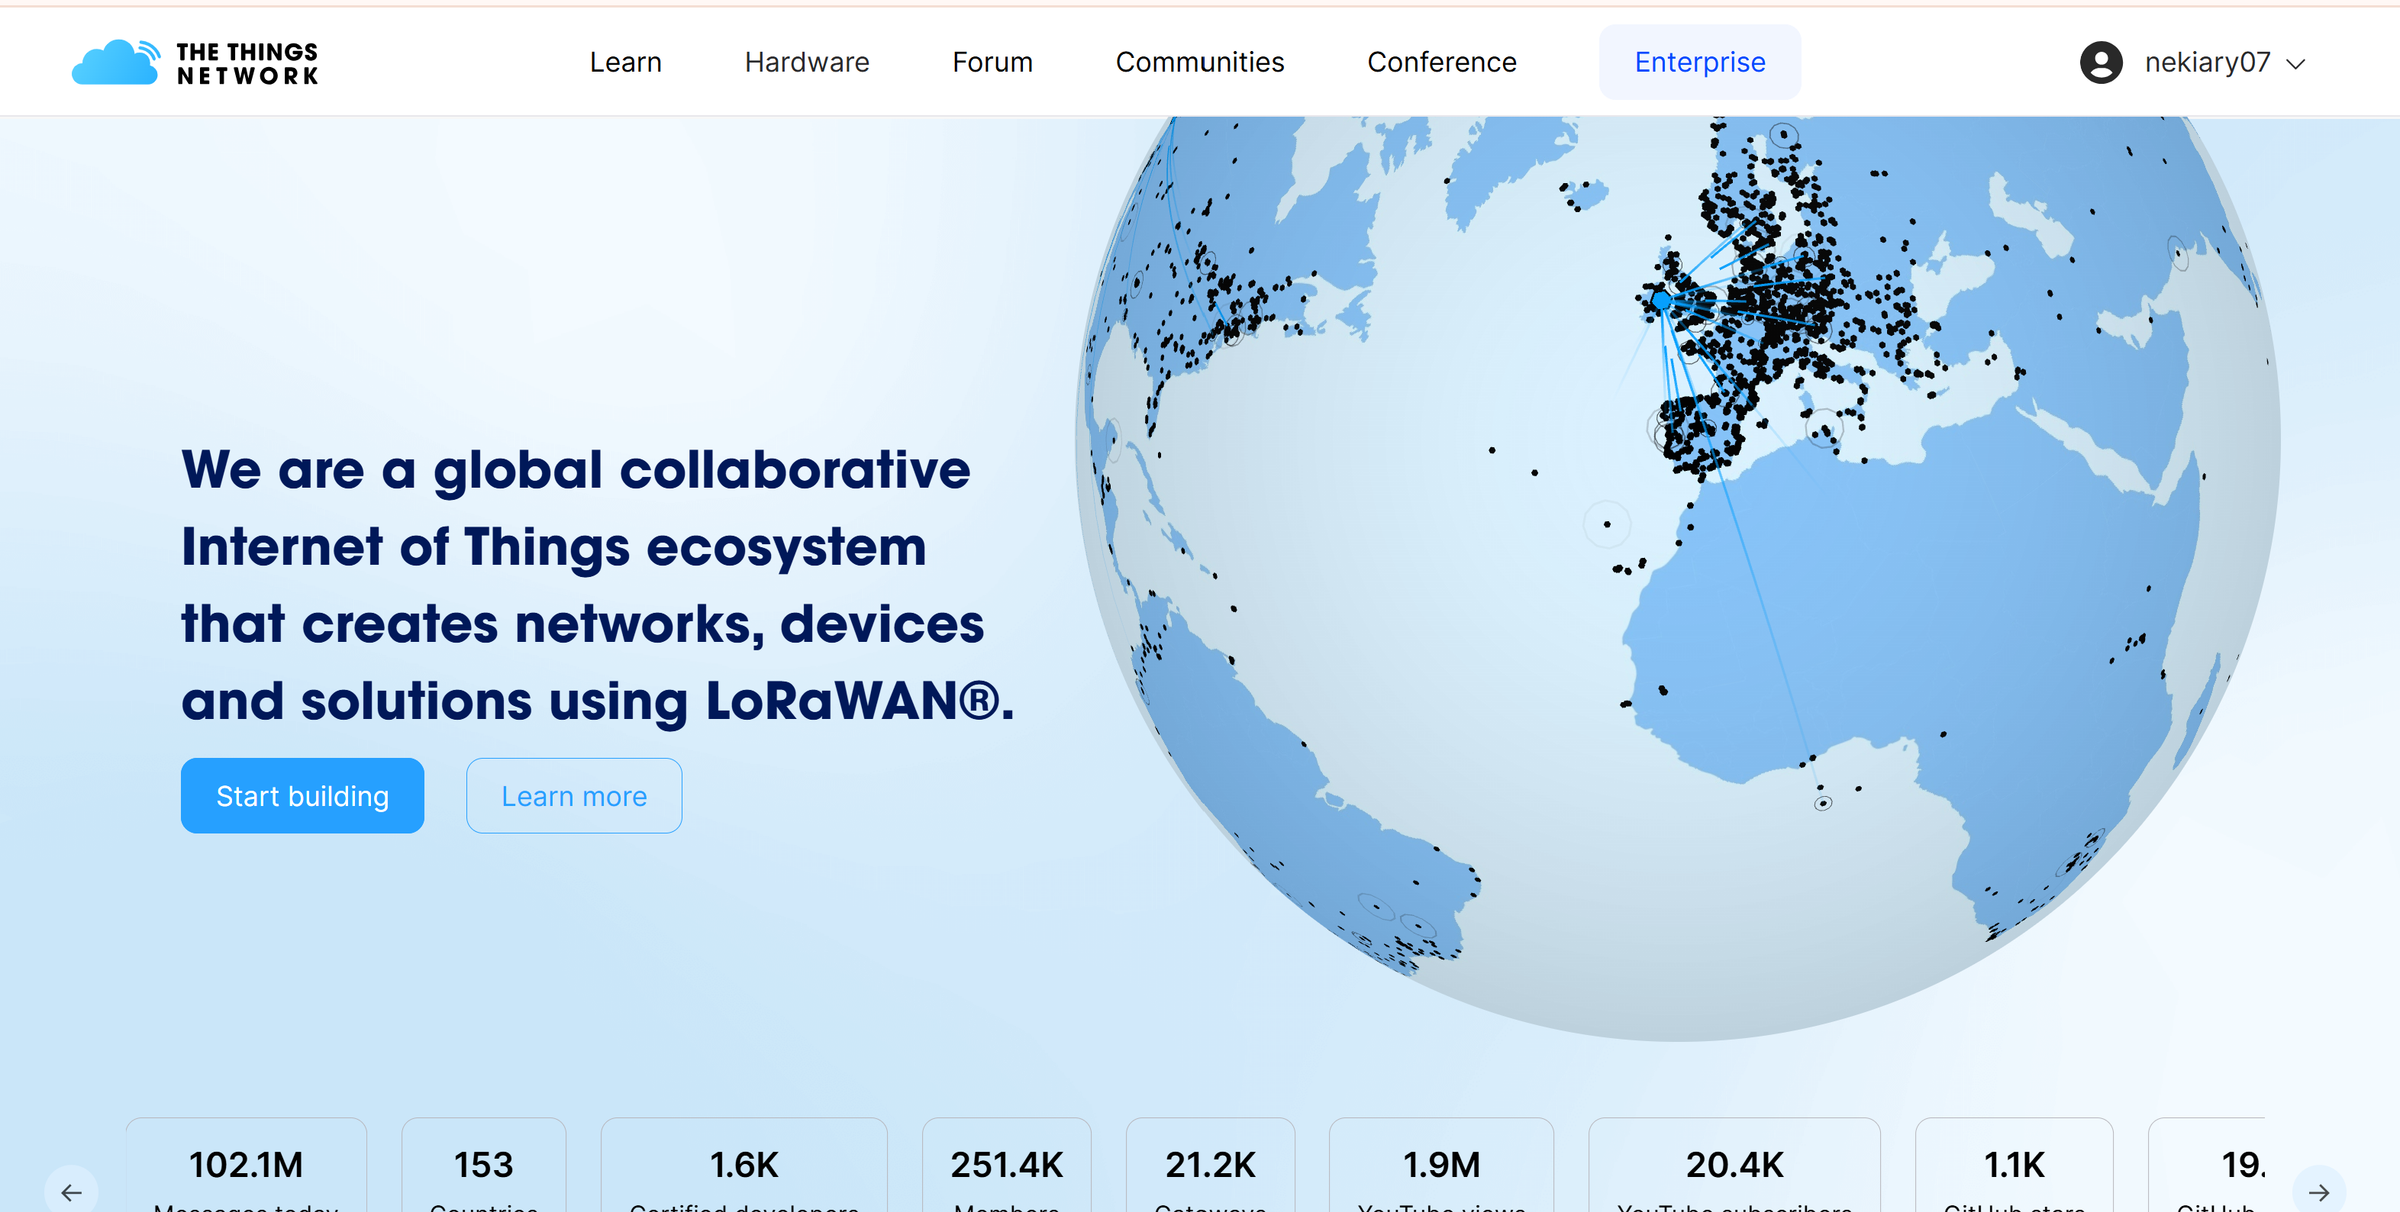Open the Communities menu item
Viewport: 2400px width, 1212px height.
pos(1200,62)
